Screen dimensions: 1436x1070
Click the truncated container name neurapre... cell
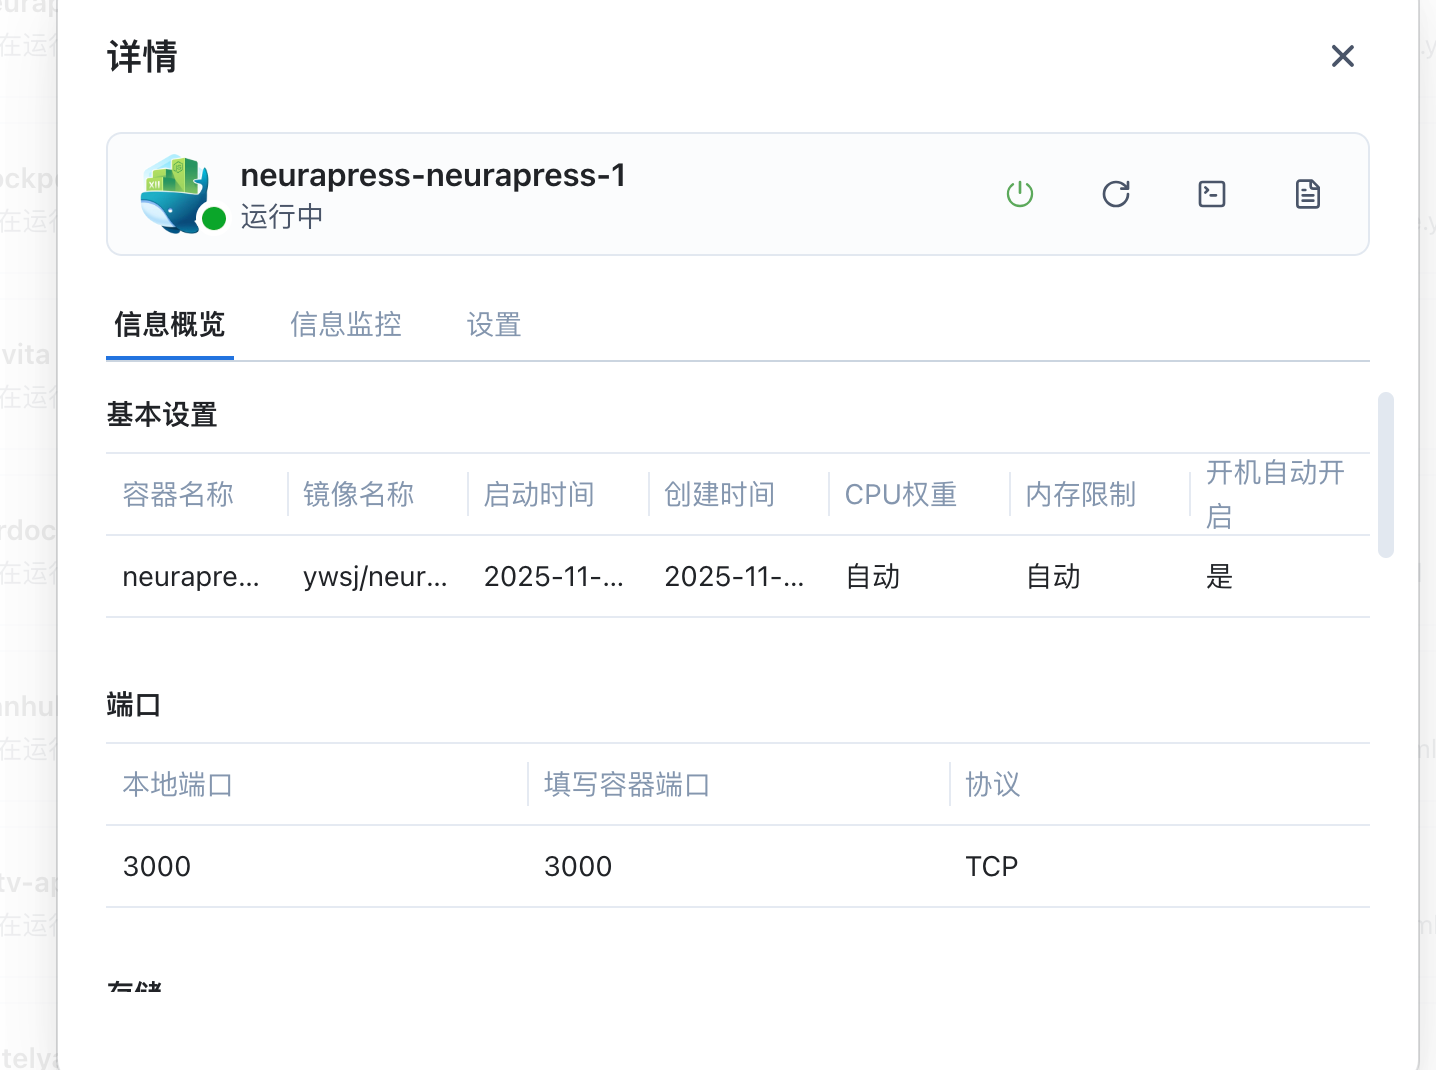coord(190,577)
